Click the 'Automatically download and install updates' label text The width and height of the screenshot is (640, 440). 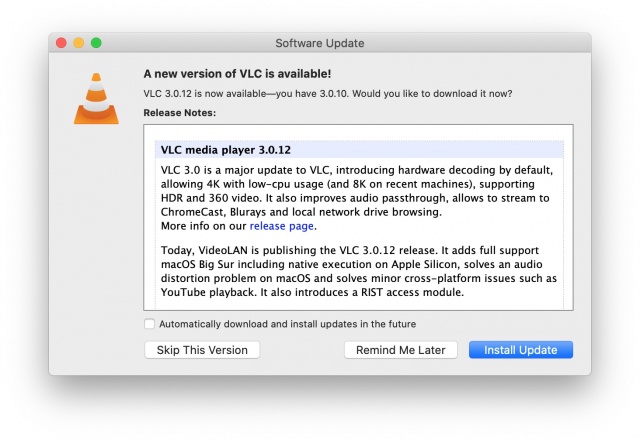pos(287,324)
